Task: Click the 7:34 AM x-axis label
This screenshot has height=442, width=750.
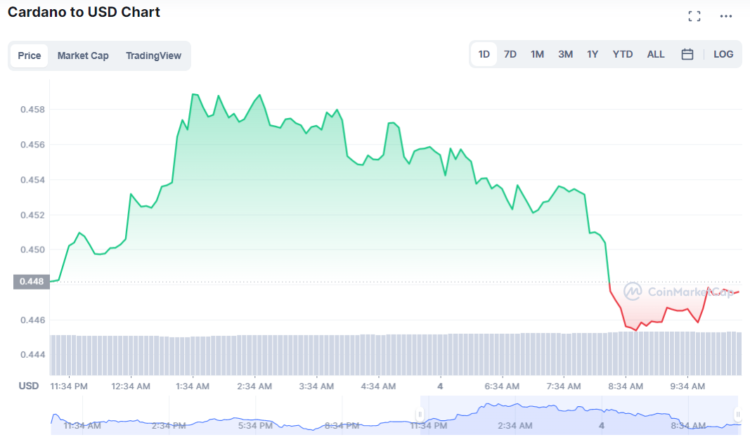Action: (563, 386)
